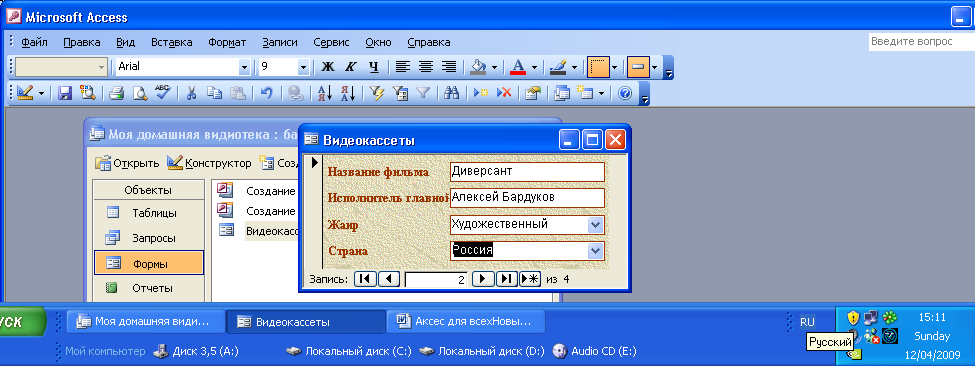Sort ascending А-Я

coord(325,93)
